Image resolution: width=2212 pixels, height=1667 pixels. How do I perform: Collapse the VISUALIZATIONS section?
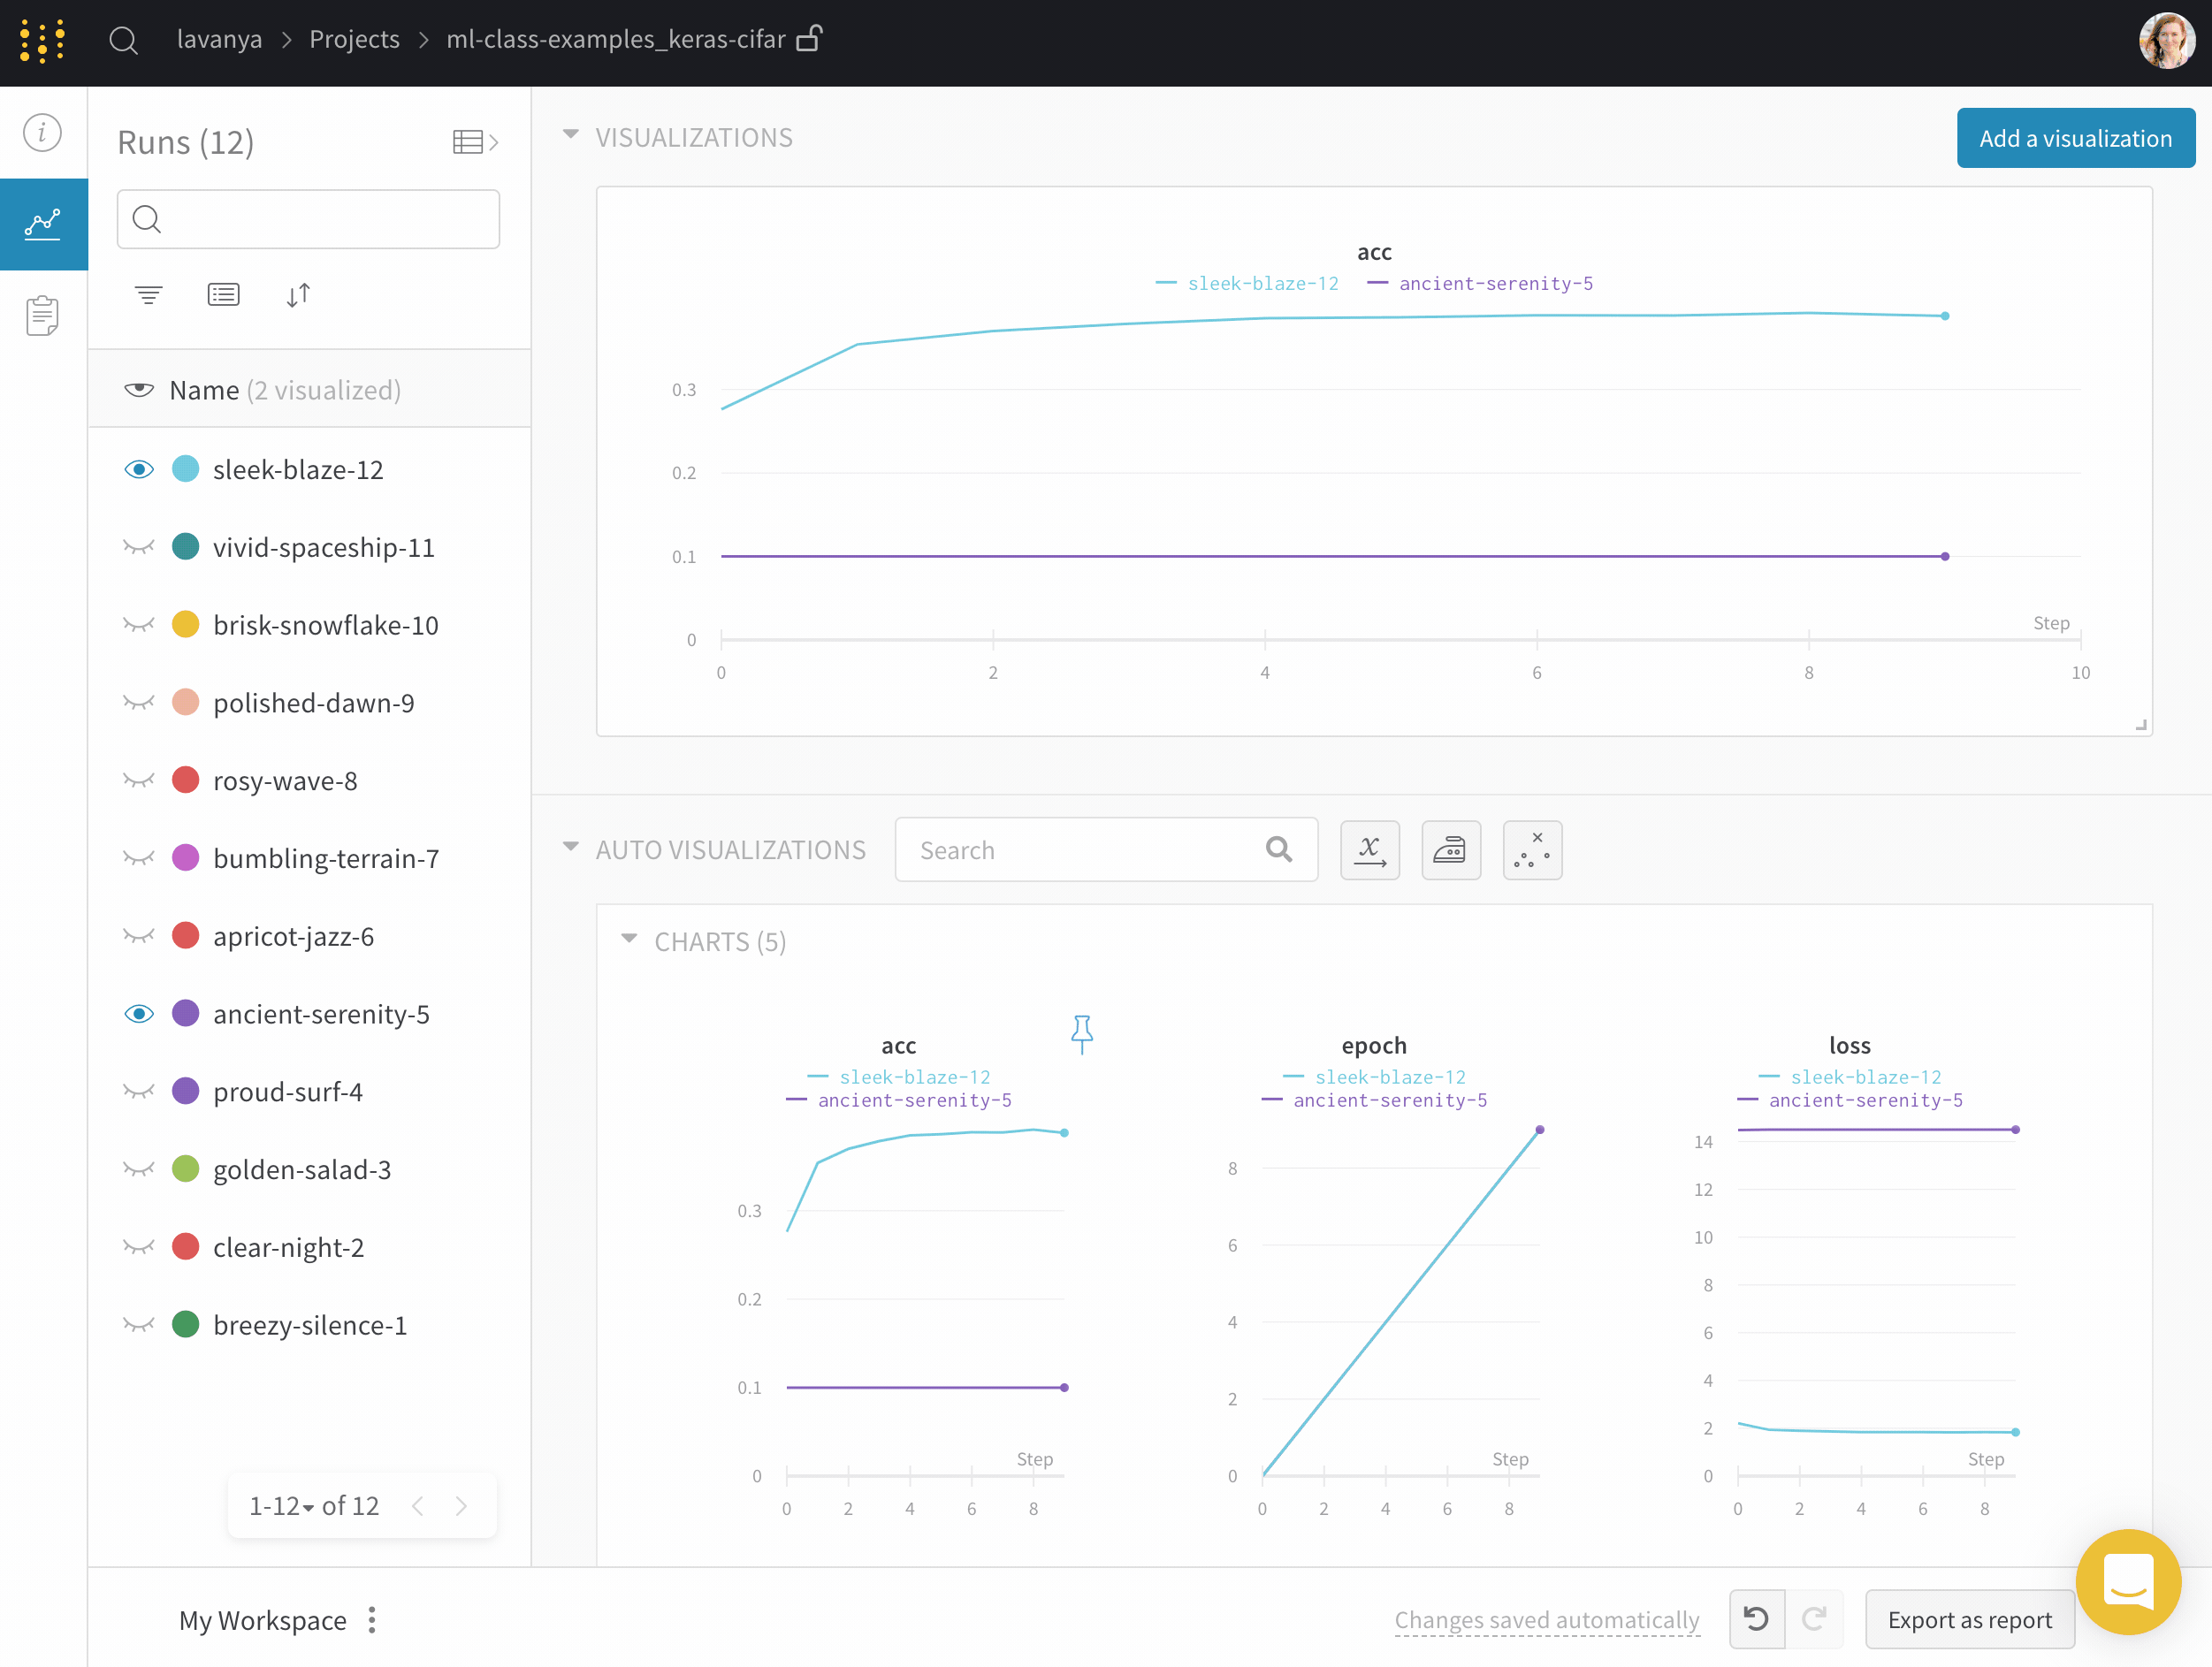coord(571,135)
